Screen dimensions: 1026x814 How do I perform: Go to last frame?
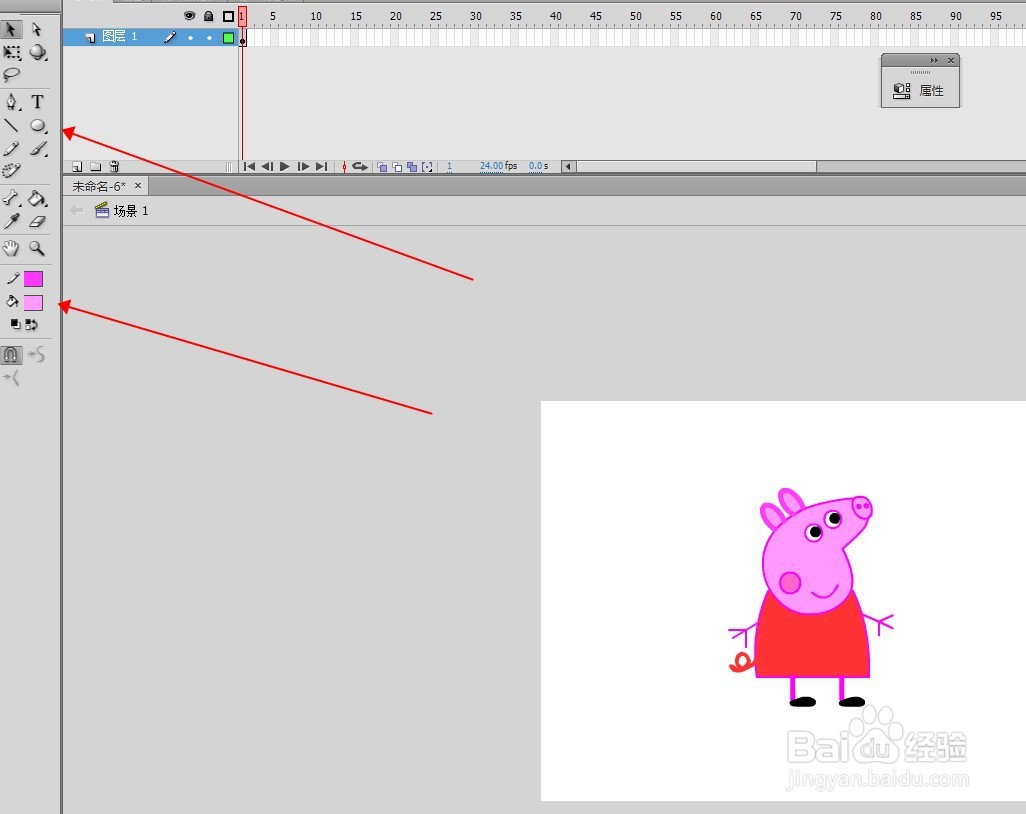coord(321,167)
